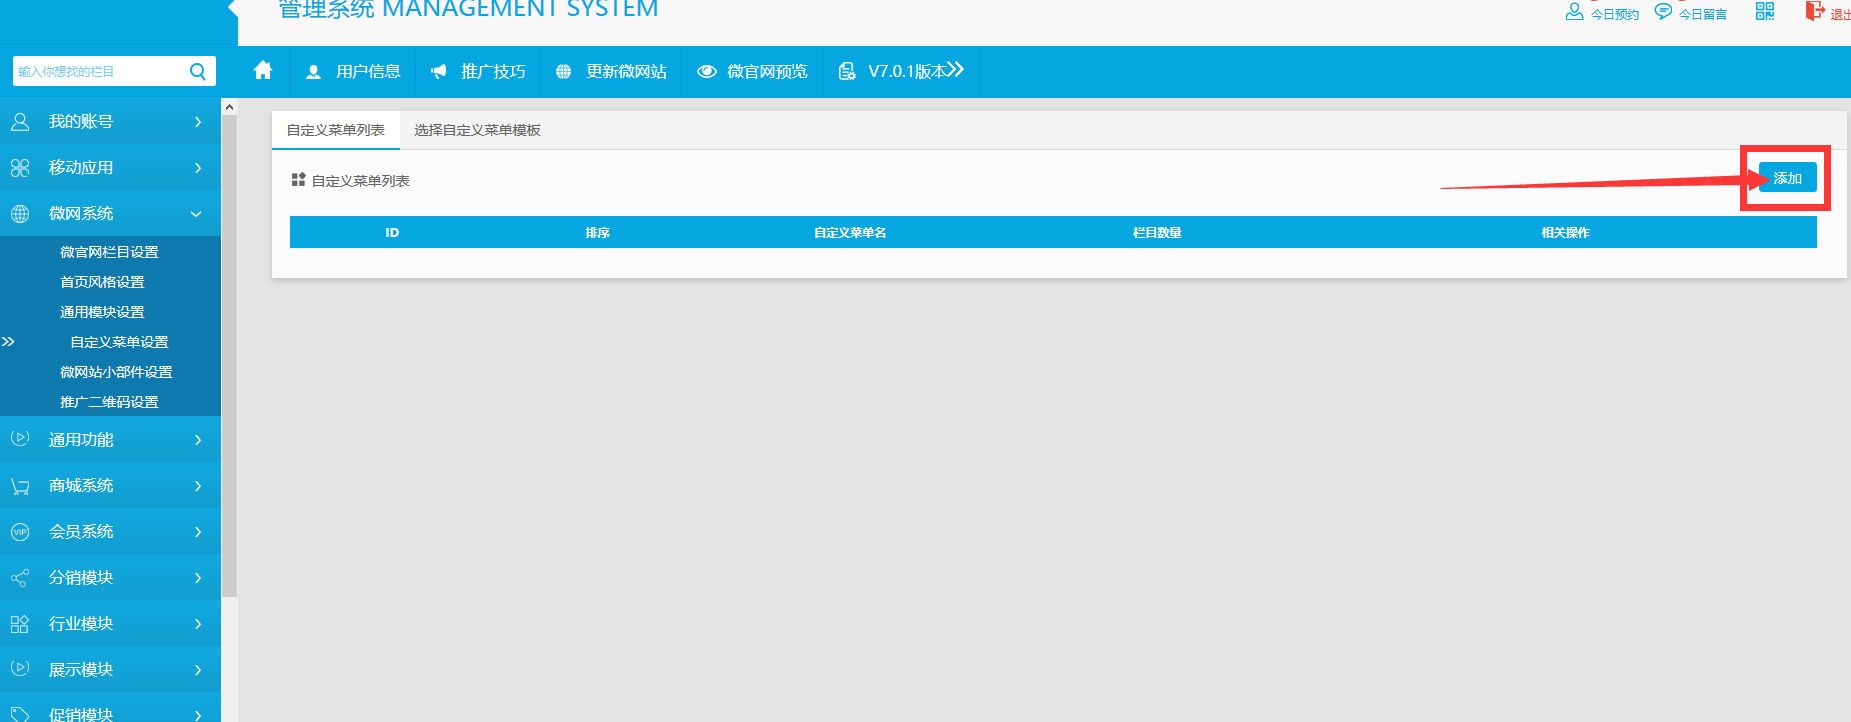Click the search magnifier icon
1851x722 pixels.
tap(197, 71)
